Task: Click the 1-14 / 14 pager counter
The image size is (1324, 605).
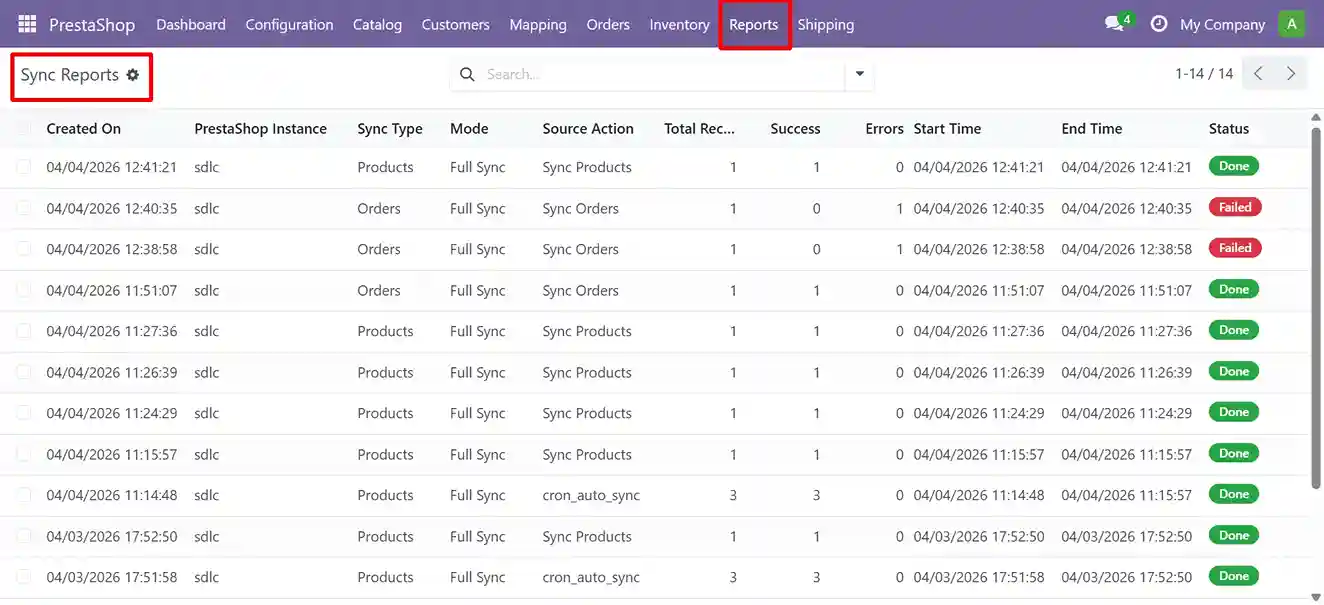Action: coord(1204,73)
